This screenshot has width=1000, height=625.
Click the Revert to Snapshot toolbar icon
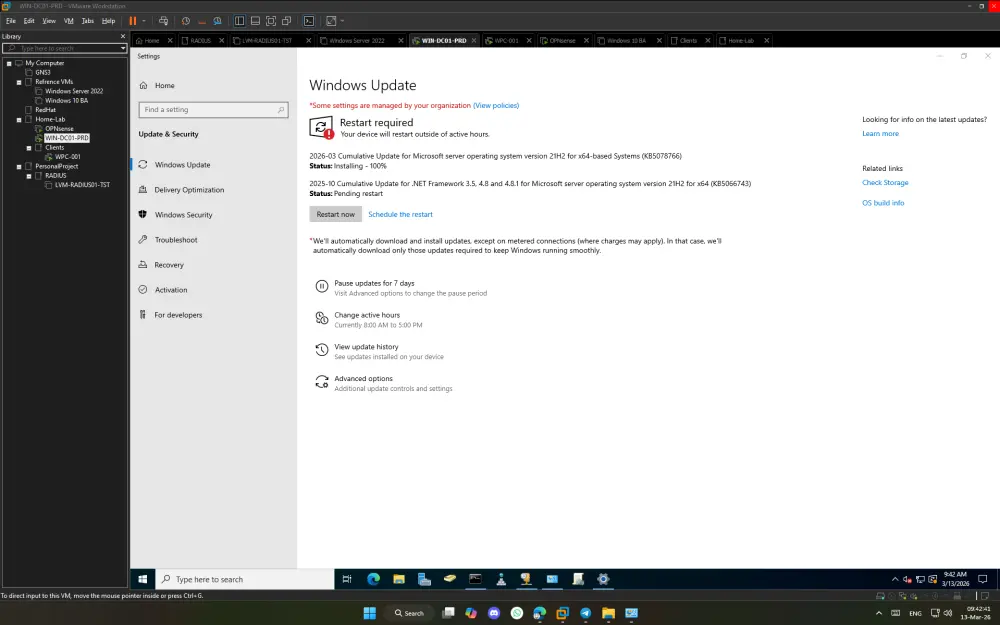[x=202, y=21]
